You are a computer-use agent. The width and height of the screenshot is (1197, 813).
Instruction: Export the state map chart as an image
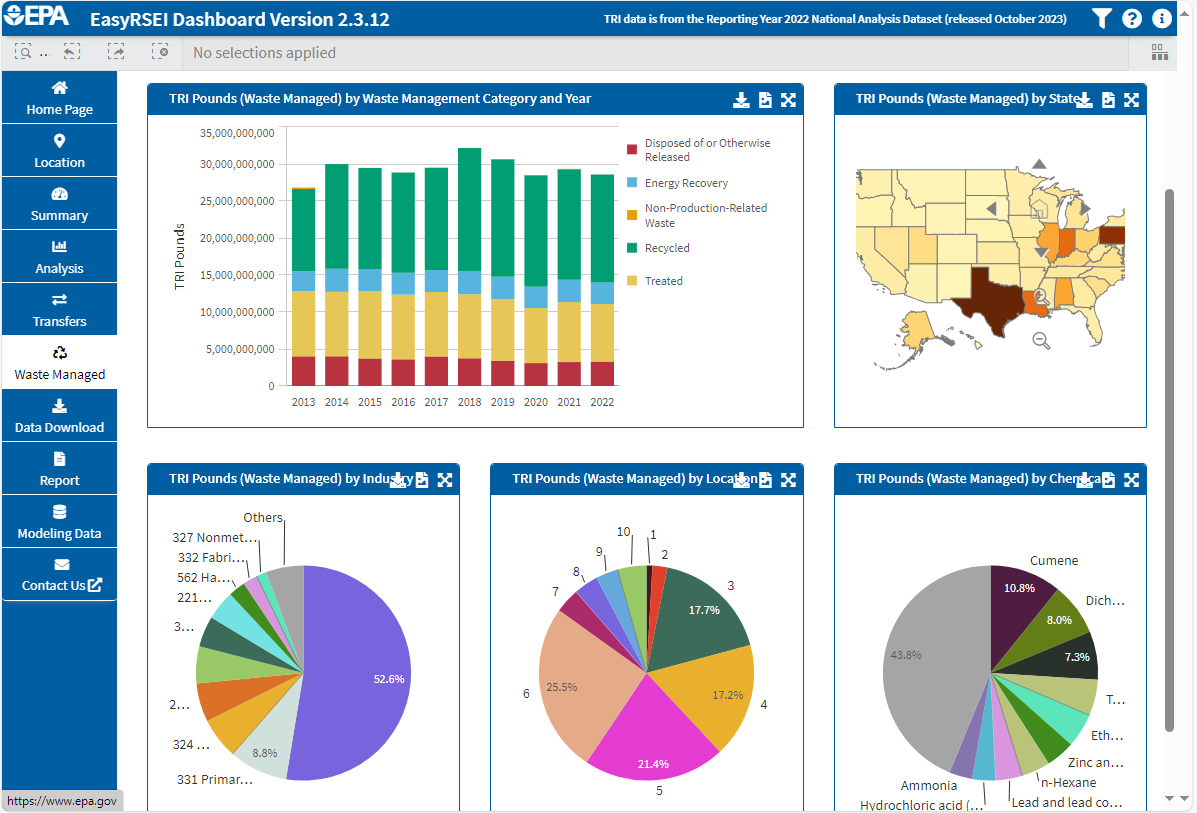[1108, 99]
